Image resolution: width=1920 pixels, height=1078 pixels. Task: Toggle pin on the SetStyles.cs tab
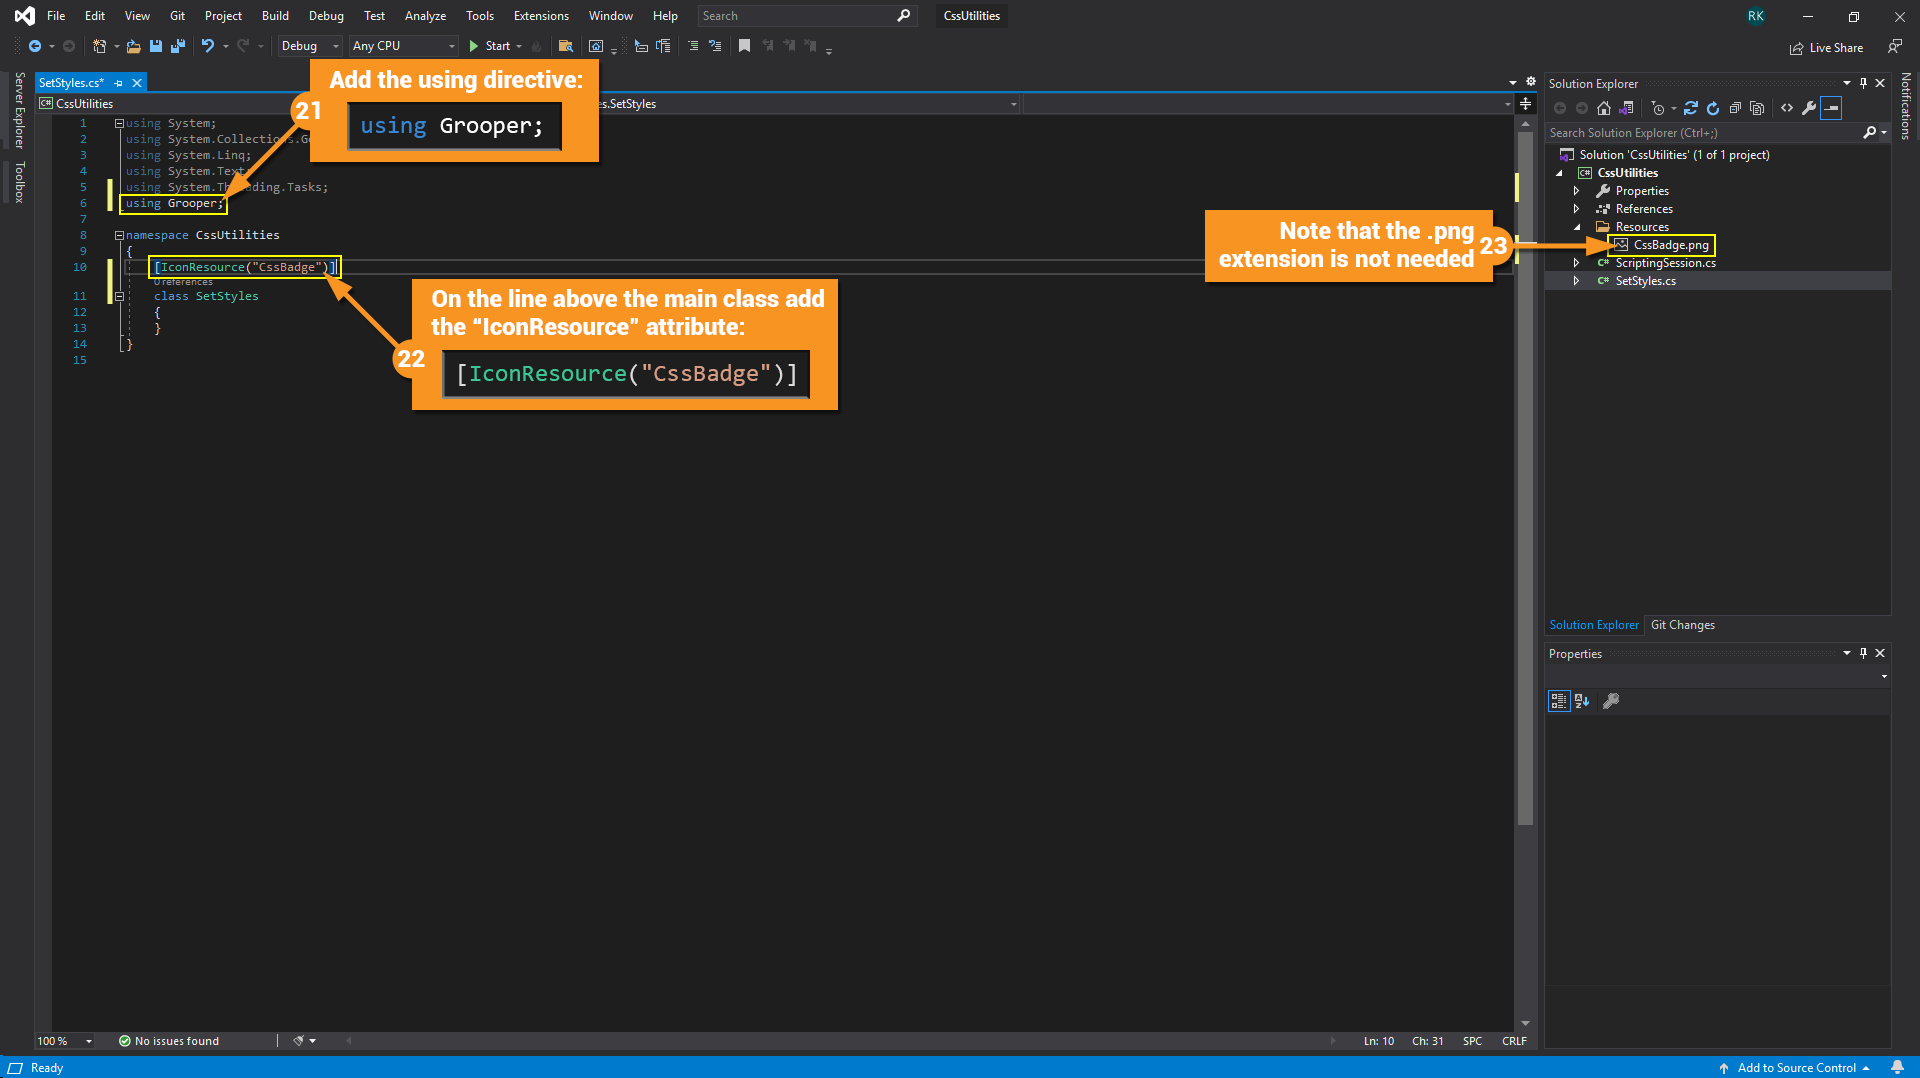(119, 83)
